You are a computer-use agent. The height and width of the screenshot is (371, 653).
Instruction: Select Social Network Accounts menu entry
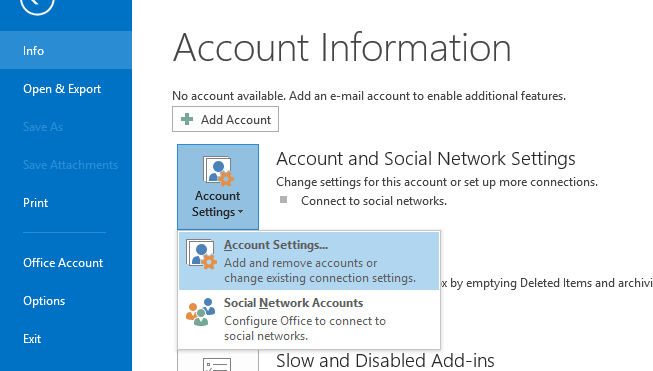[x=309, y=319]
